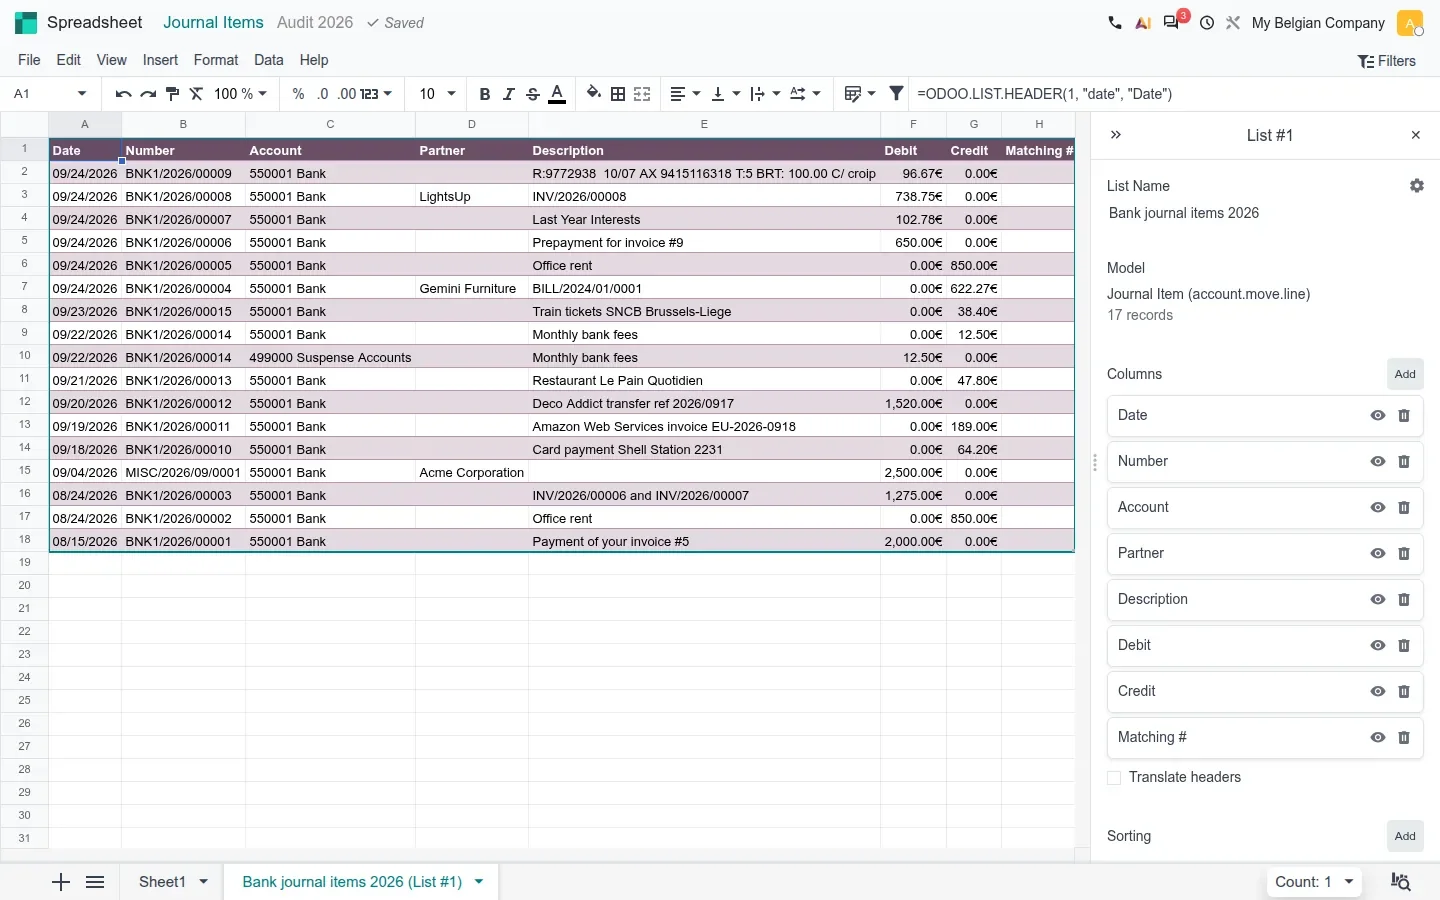Toggle visibility of Description column

pos(1378,600)
